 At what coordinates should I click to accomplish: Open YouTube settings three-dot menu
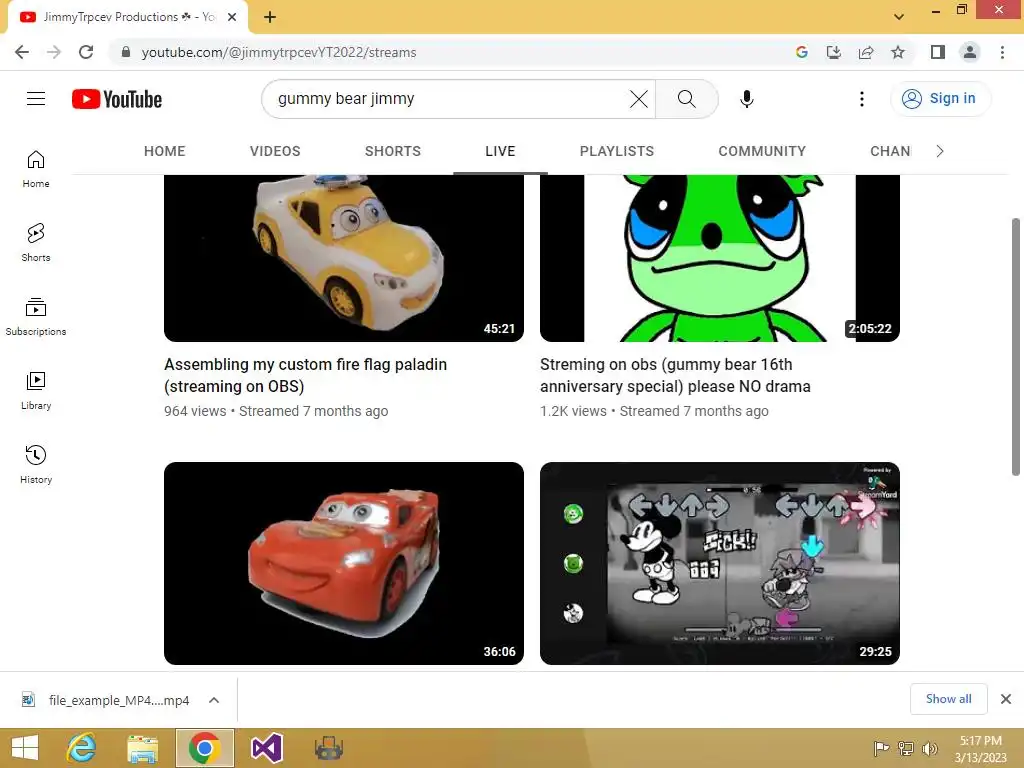[862, 99]
